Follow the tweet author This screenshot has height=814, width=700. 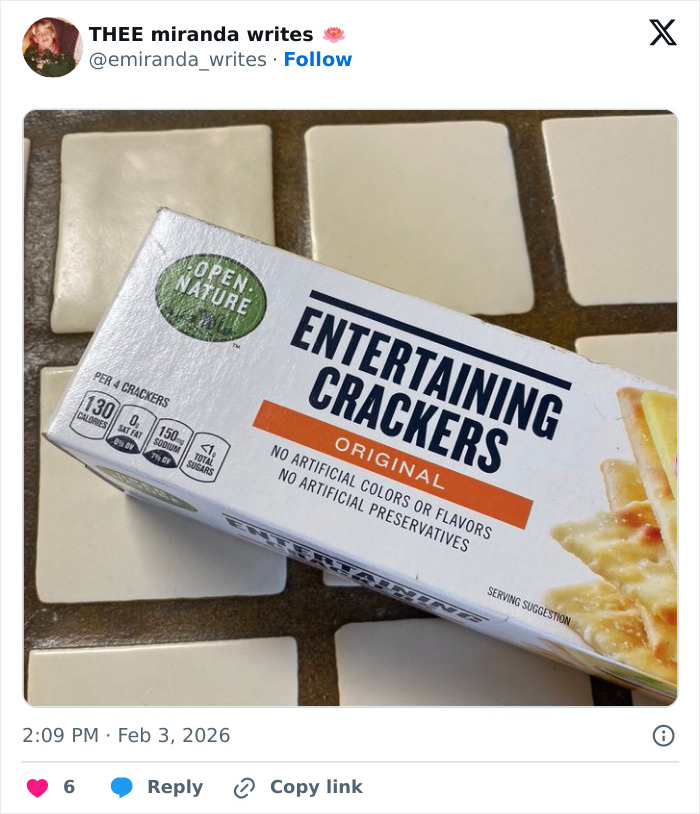(318, 60)
